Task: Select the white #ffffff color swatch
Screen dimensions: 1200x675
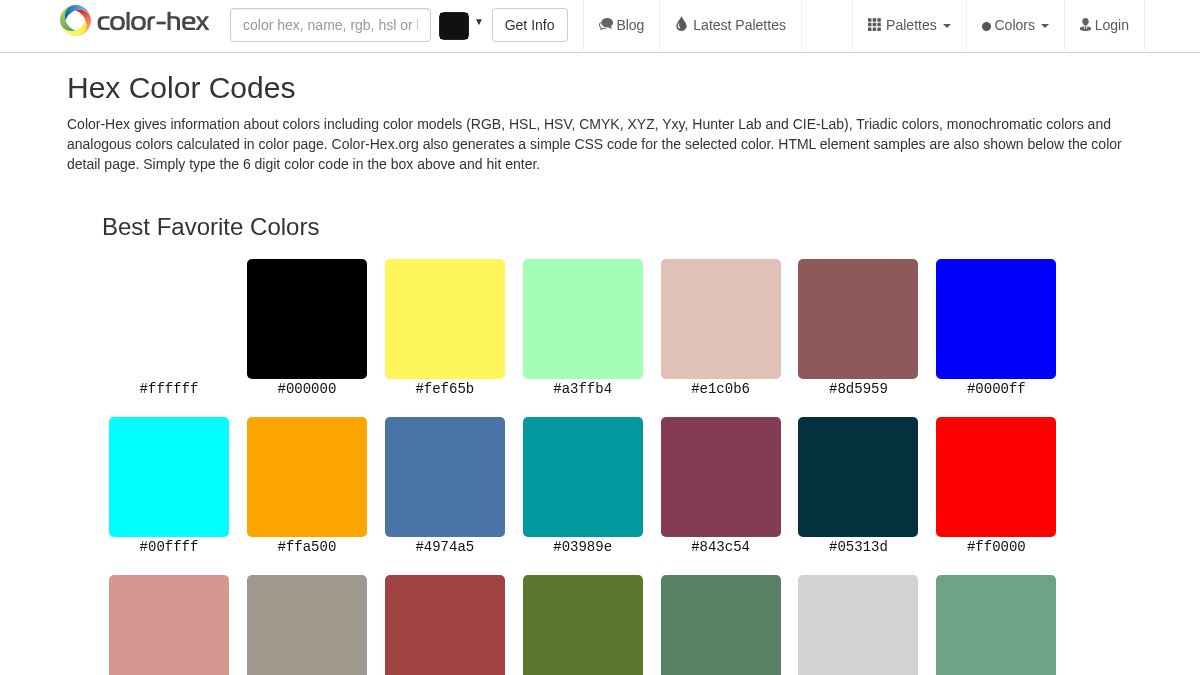Action: coord(169,319)
